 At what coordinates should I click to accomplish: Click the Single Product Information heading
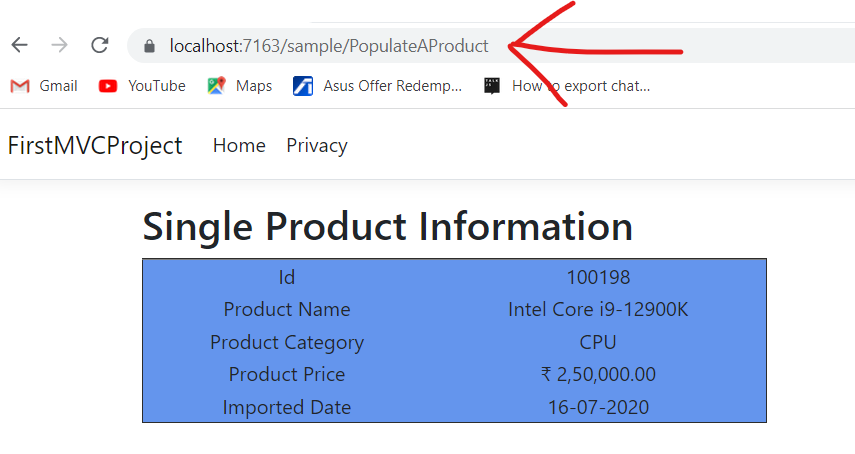click(x=387, y=226)
